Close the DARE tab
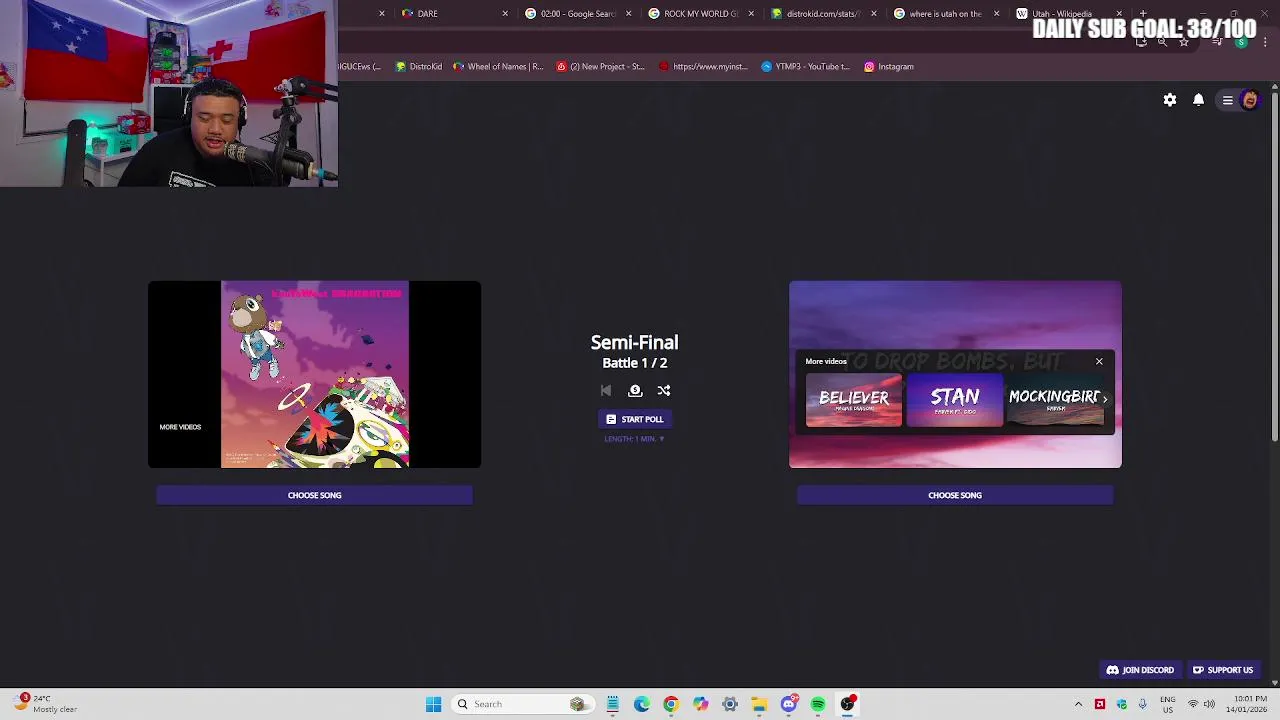 point(505,14)
